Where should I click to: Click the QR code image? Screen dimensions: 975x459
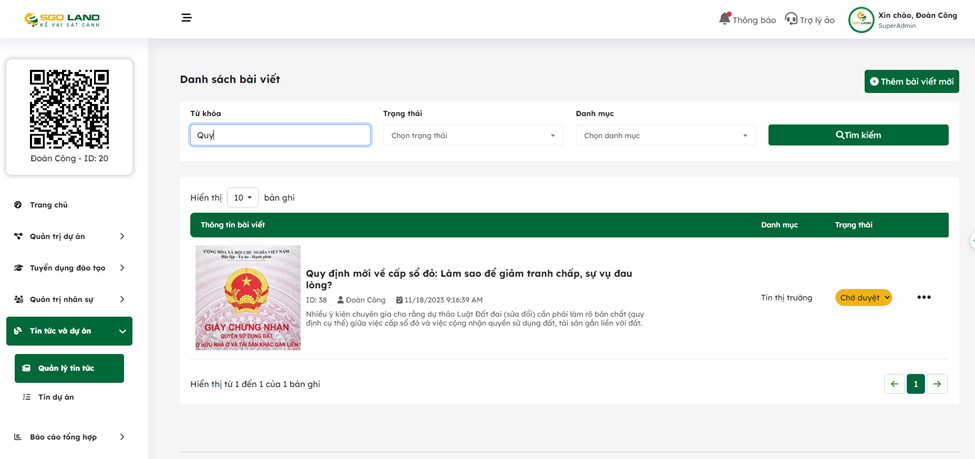pyautogui.click(x=69, y=109)
